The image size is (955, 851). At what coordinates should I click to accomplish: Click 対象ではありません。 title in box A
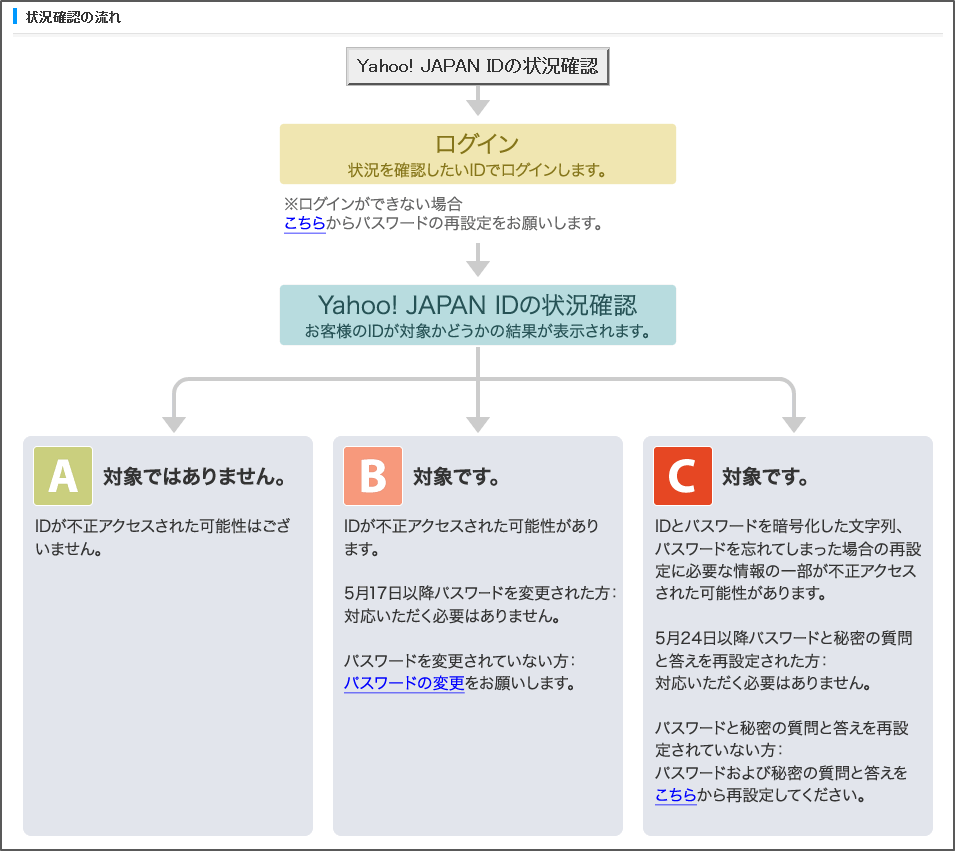195,476
